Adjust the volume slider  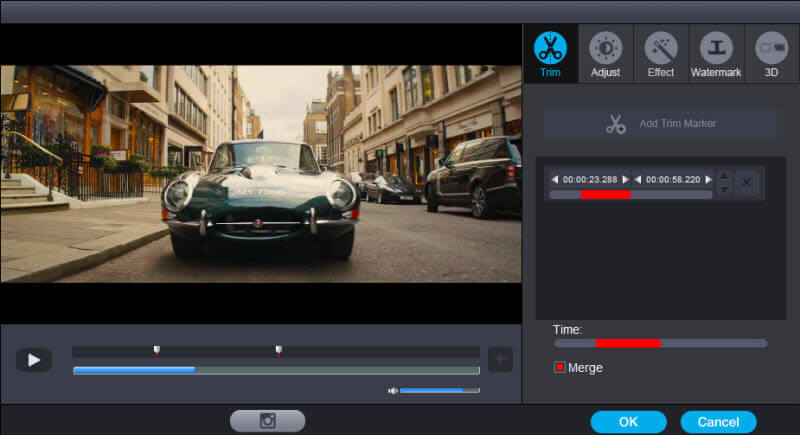coord(440,391)
